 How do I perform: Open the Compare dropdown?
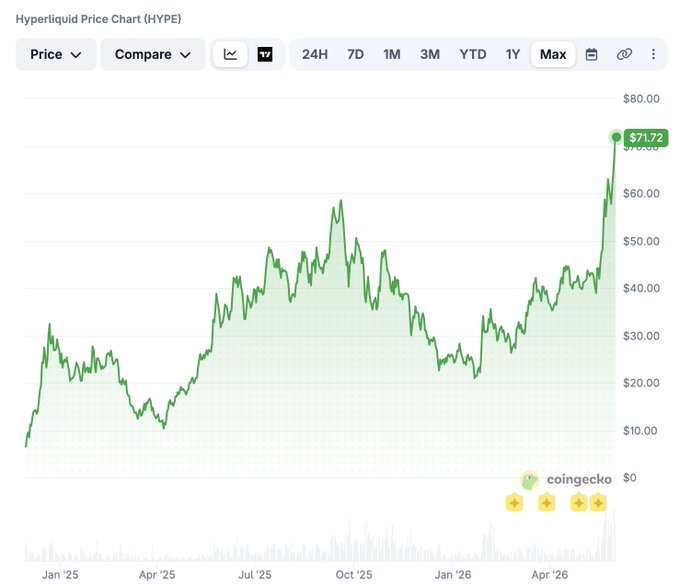tap(153, 54)
